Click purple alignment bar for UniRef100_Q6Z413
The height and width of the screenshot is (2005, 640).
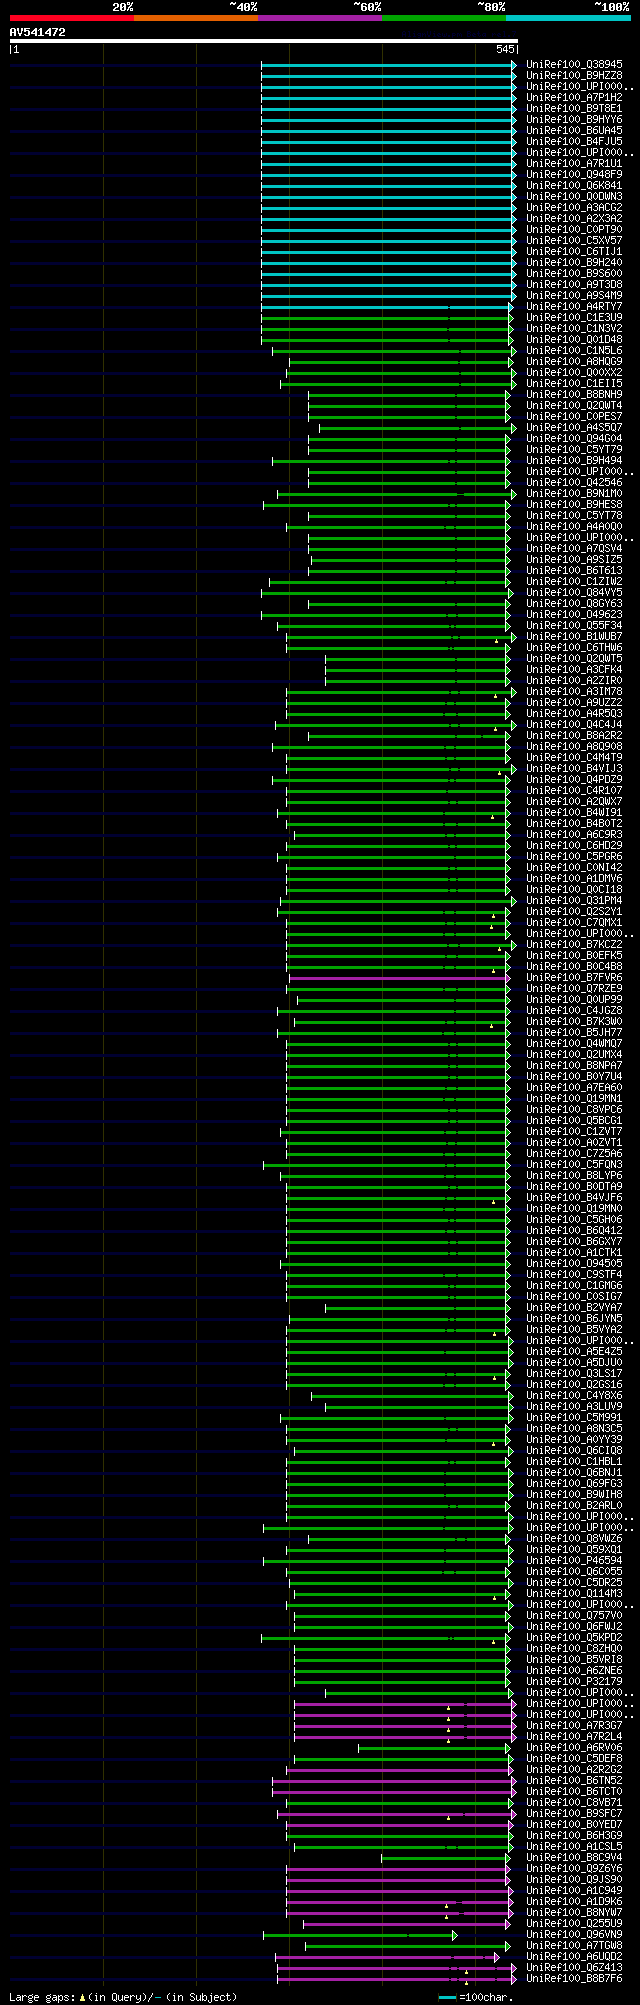pos(397,1968)
